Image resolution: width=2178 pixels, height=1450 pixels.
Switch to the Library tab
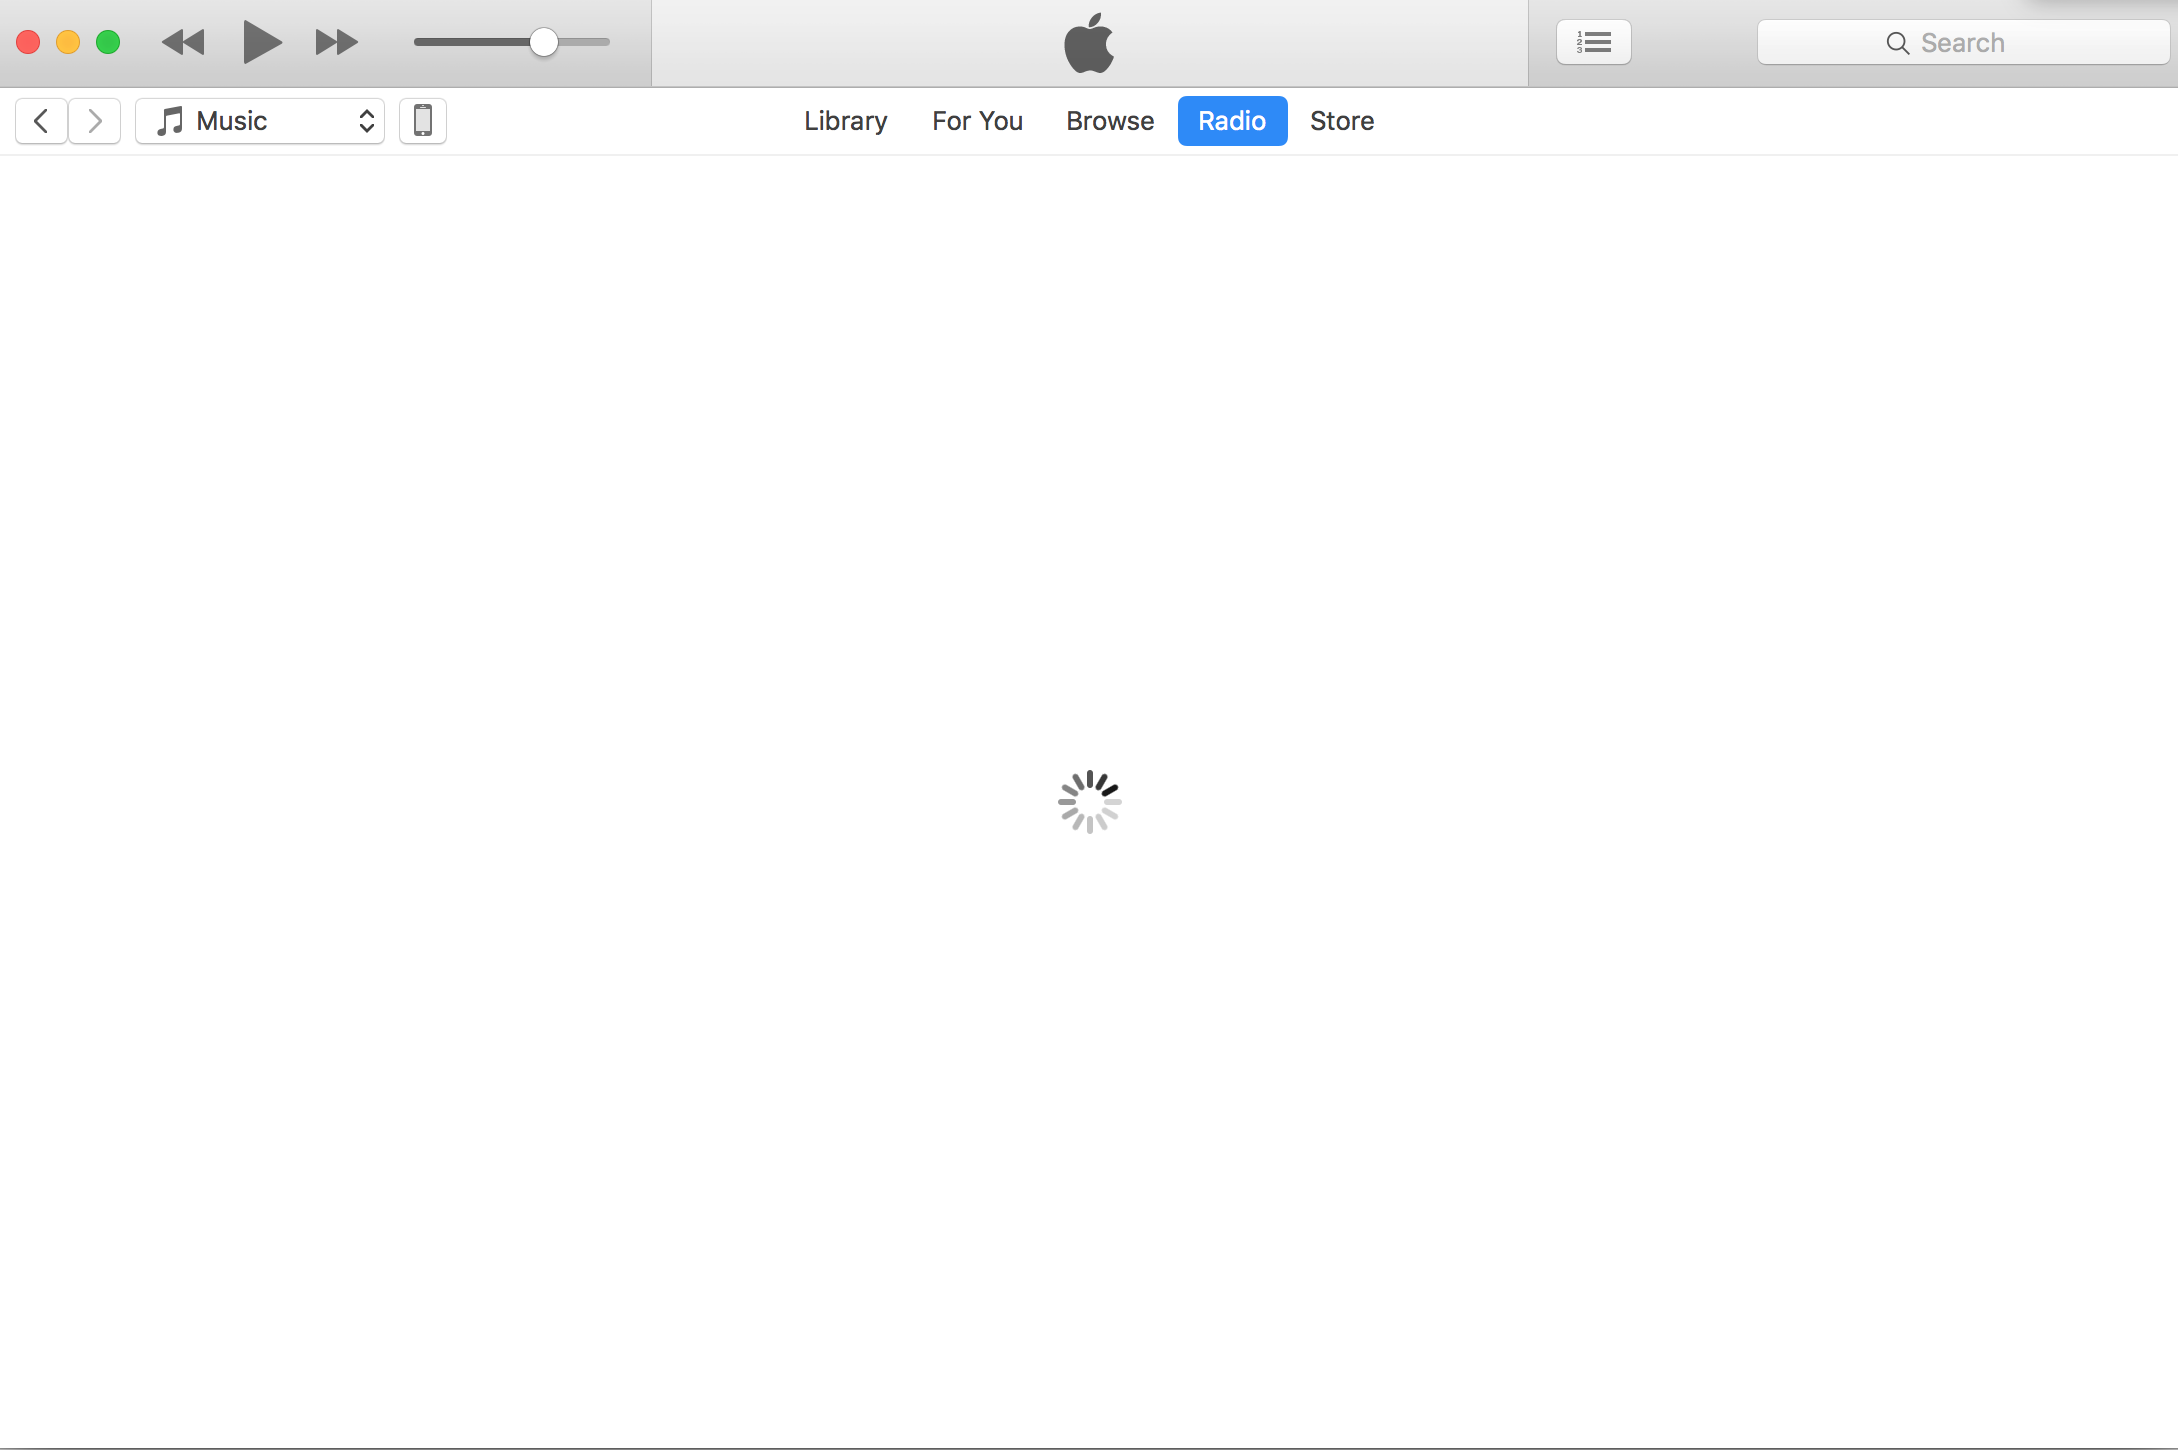tap(845, 121)
